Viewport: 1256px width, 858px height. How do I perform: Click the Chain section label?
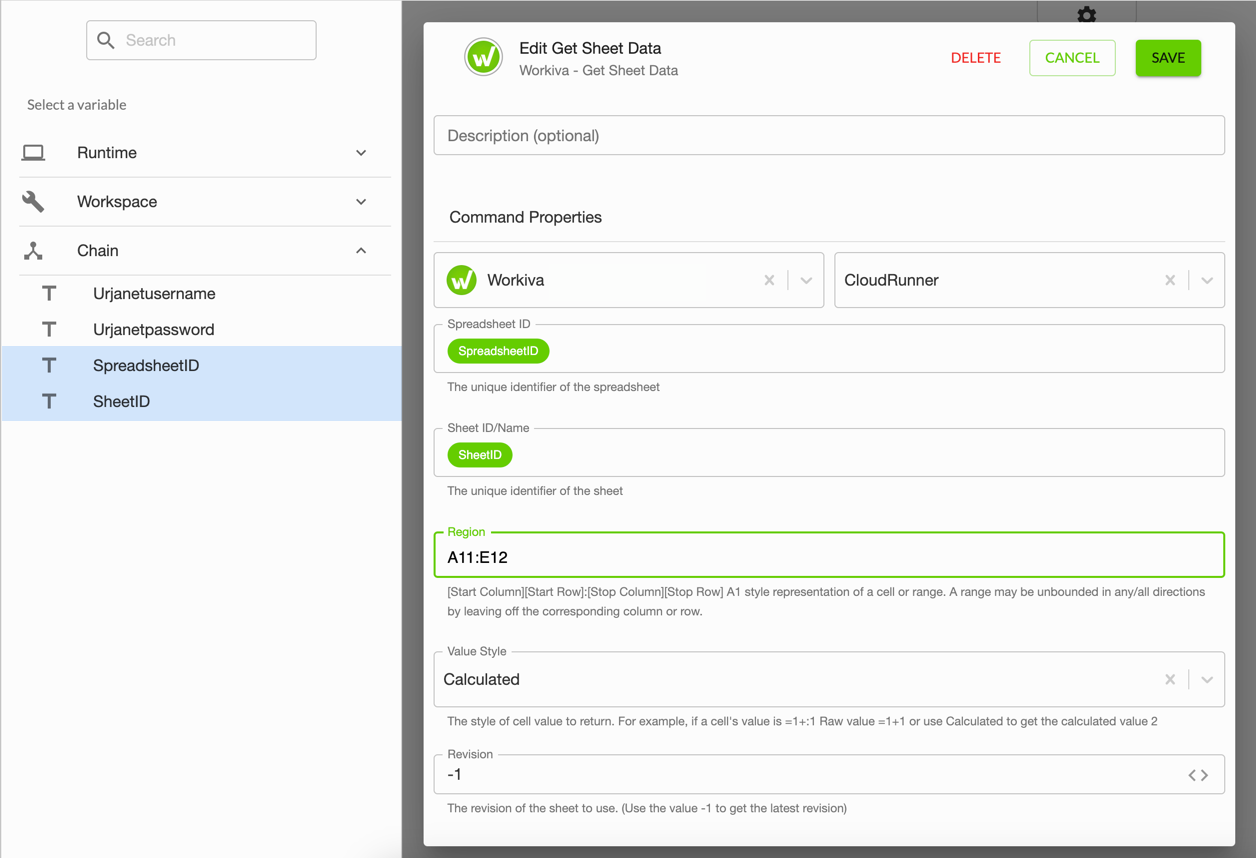(x=98, y=251)
